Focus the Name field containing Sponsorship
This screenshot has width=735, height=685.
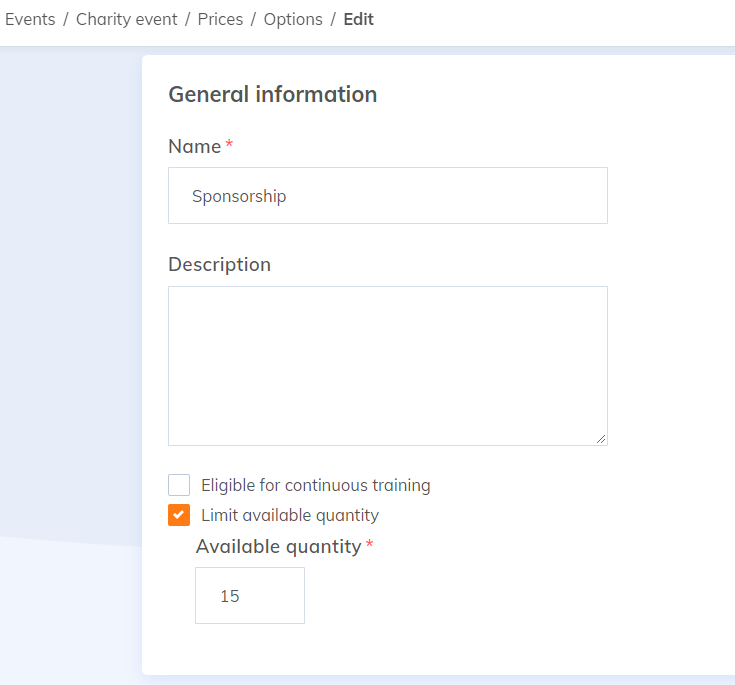[x=387, y=196]
